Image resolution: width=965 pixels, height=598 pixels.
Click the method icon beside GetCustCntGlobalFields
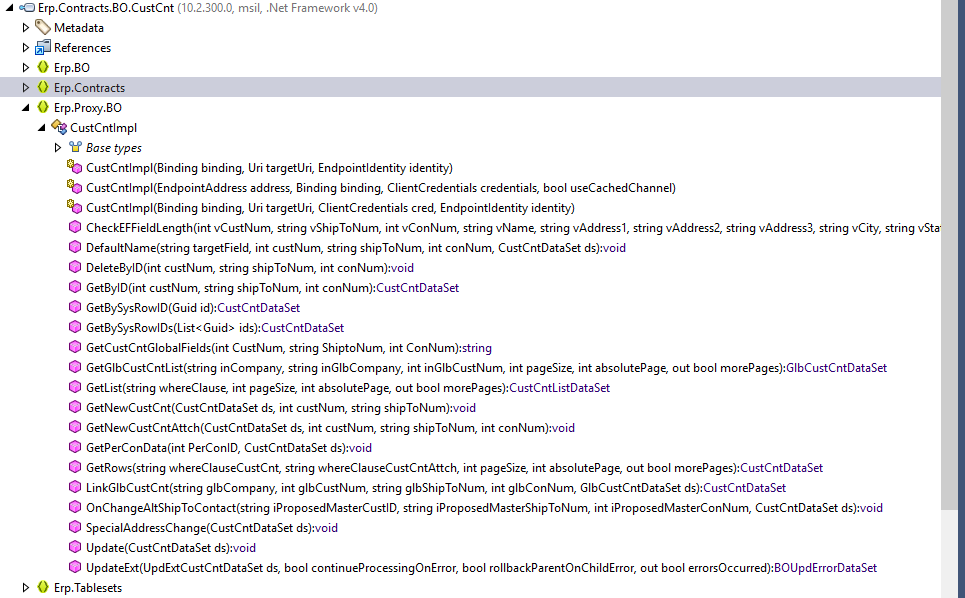[x=75, y=347]
